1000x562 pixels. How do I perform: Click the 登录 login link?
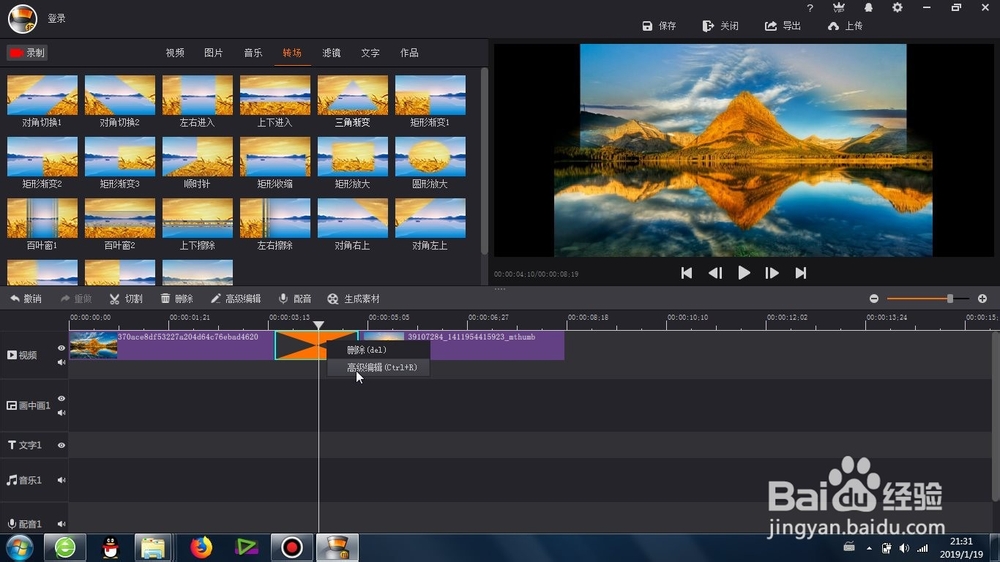[57, 18]
